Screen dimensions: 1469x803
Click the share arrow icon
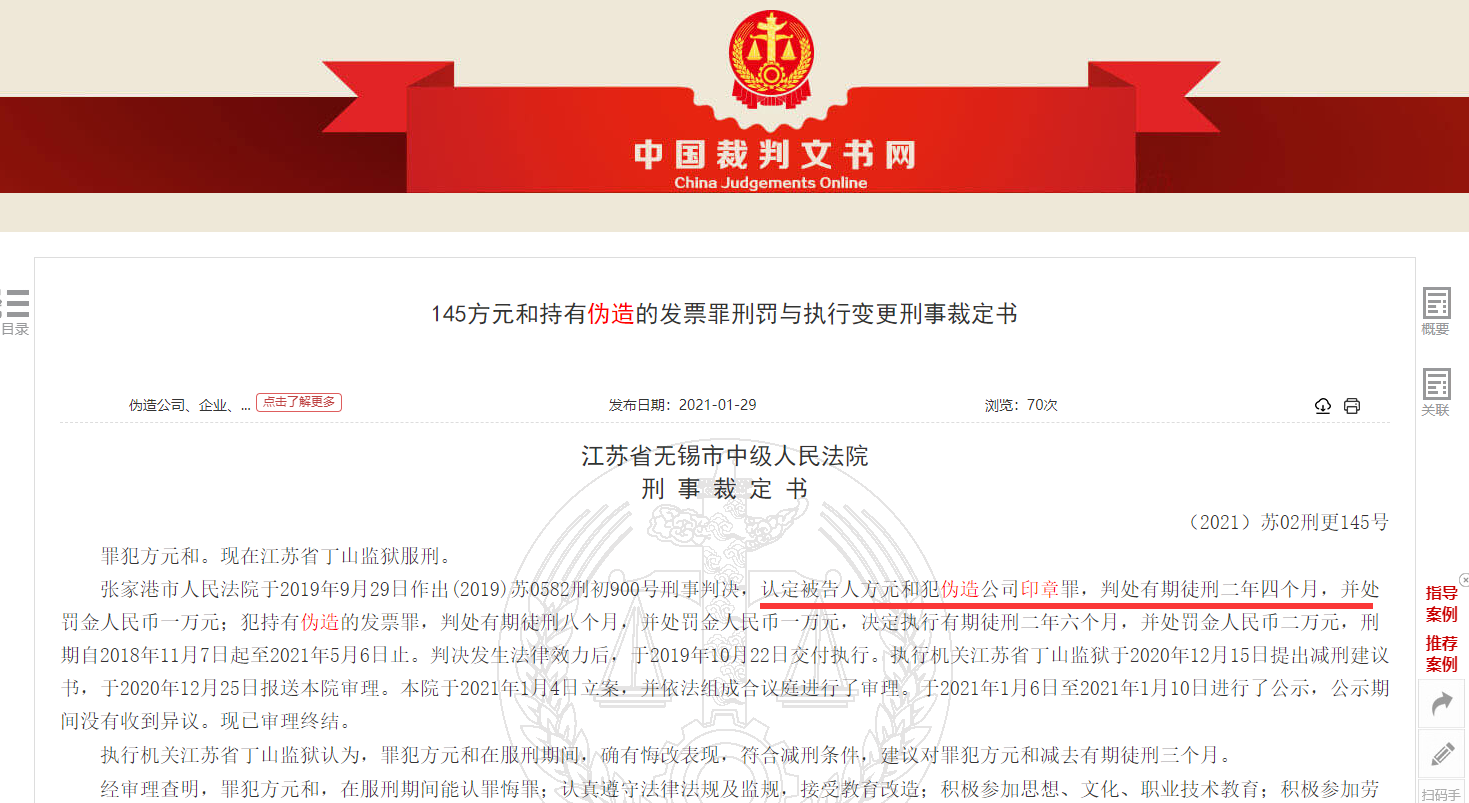click(1441, 704)
